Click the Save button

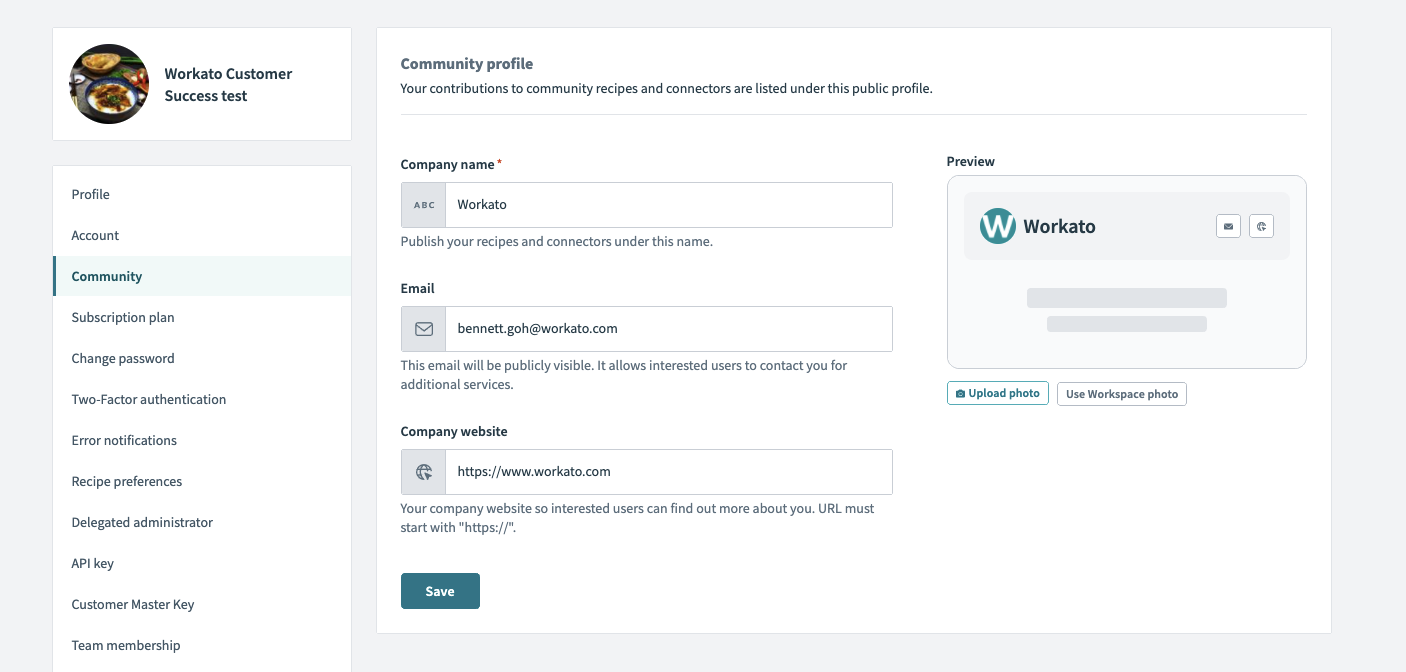tap(440, 591)
